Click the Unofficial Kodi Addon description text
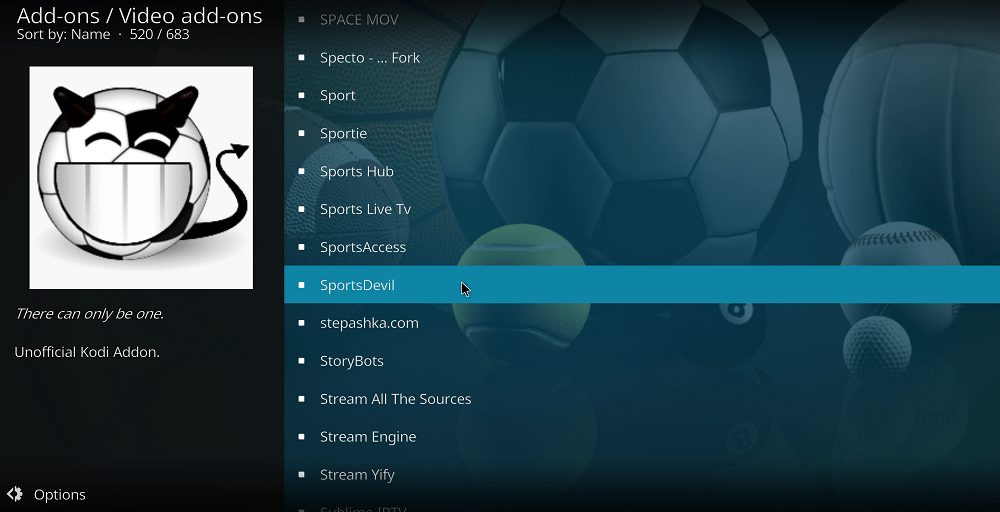1000x512 pixels. point(87,352)
